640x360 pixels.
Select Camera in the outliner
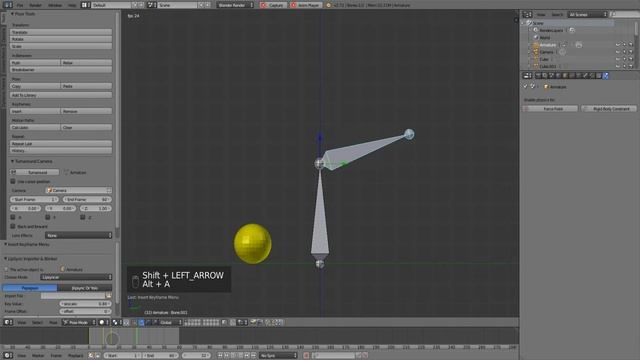pyautogui.click(x=547, y=52)
